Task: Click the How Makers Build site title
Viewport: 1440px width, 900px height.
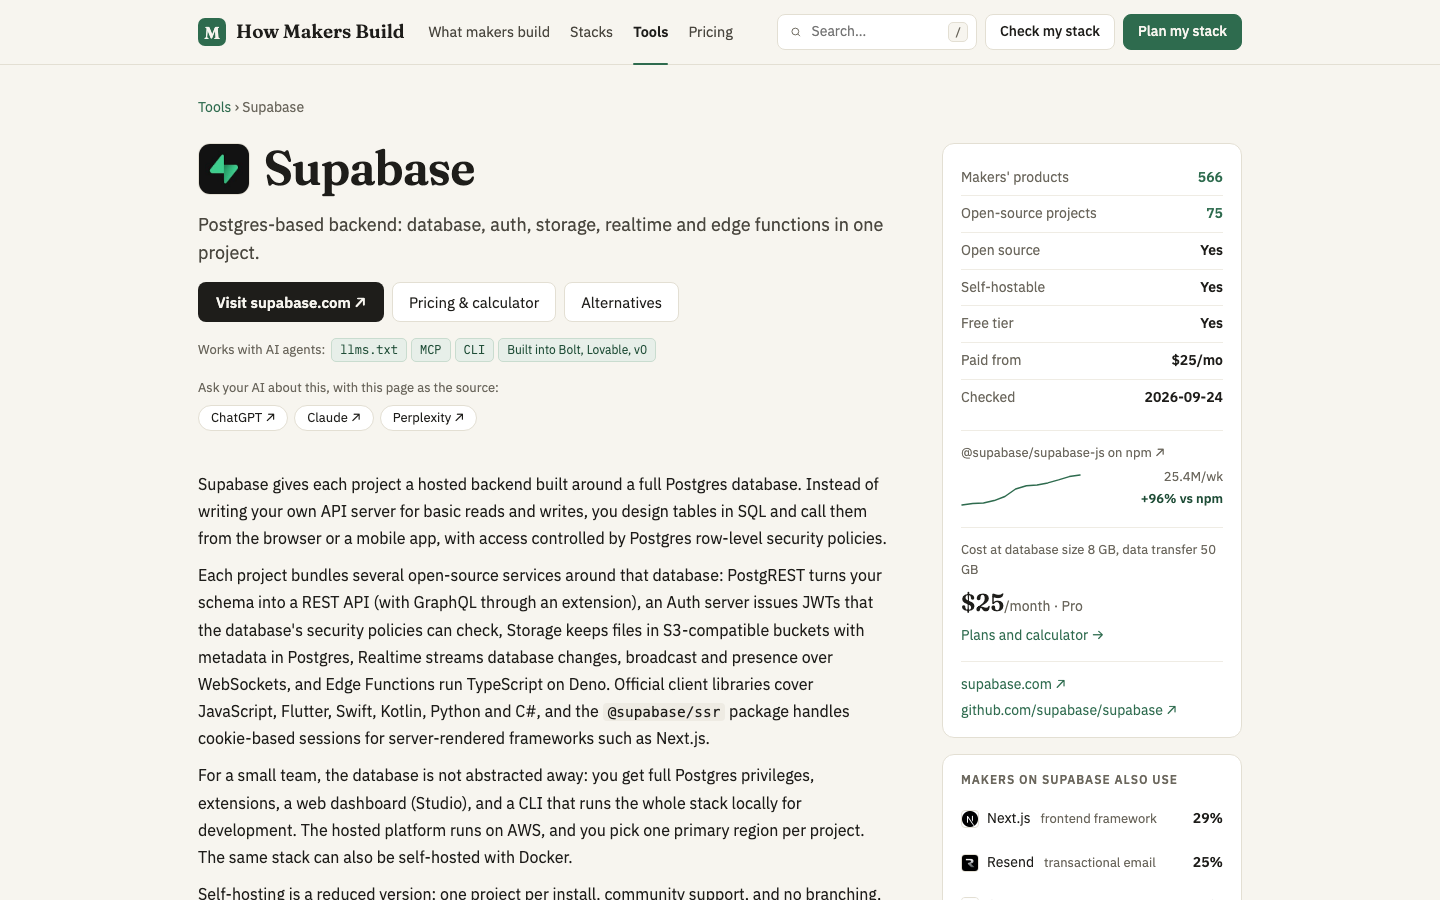Action: coord(320,32)
